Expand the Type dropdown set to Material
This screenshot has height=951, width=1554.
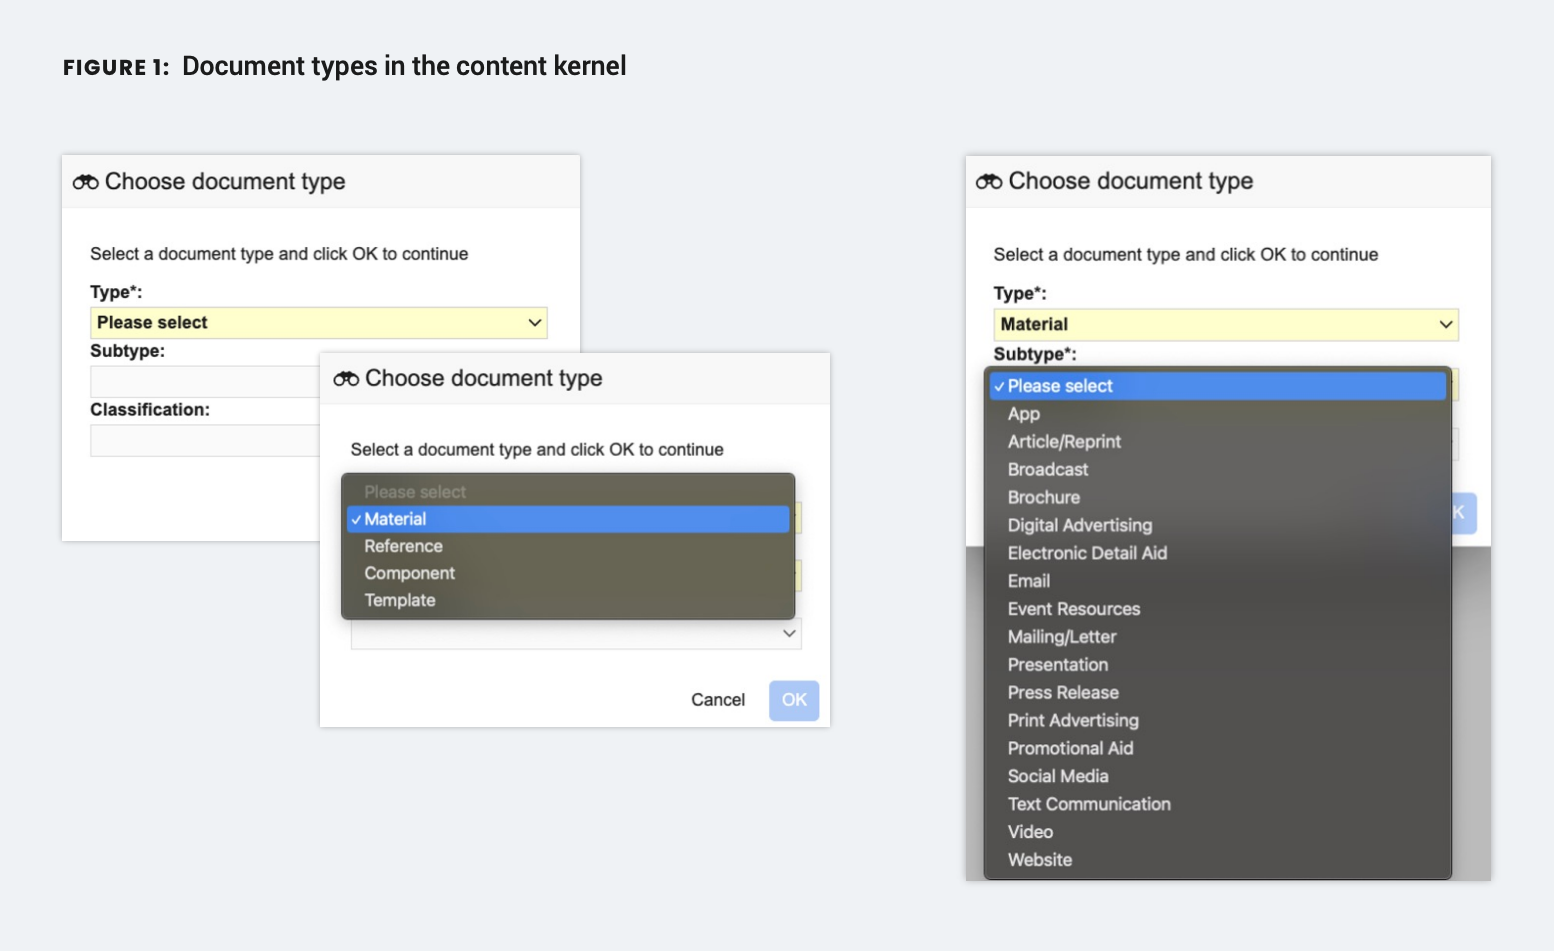(1225, 324)
